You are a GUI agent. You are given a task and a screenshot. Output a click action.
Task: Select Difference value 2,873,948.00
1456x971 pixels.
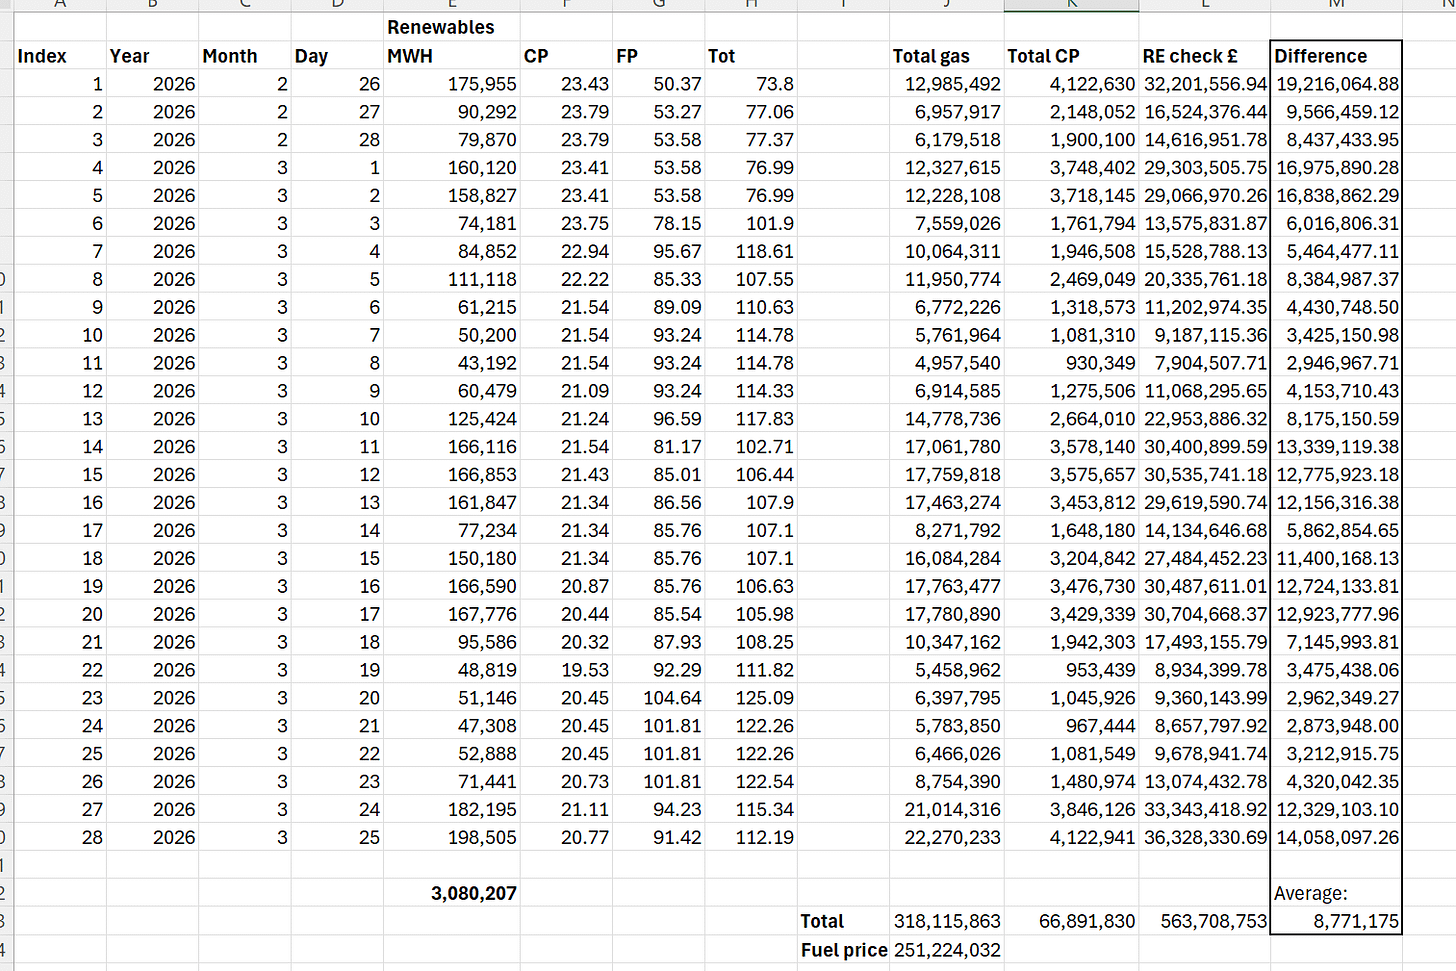(1336, 725)
